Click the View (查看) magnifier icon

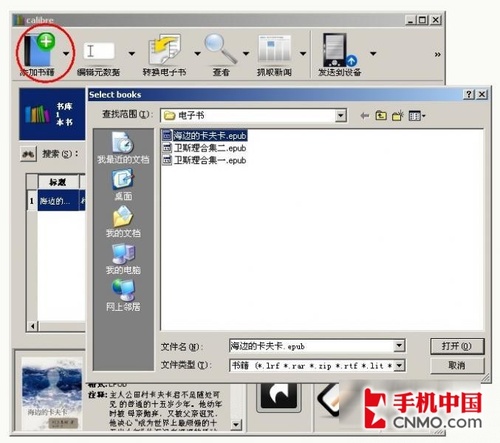pyautogui.click(x=220, y=49)
